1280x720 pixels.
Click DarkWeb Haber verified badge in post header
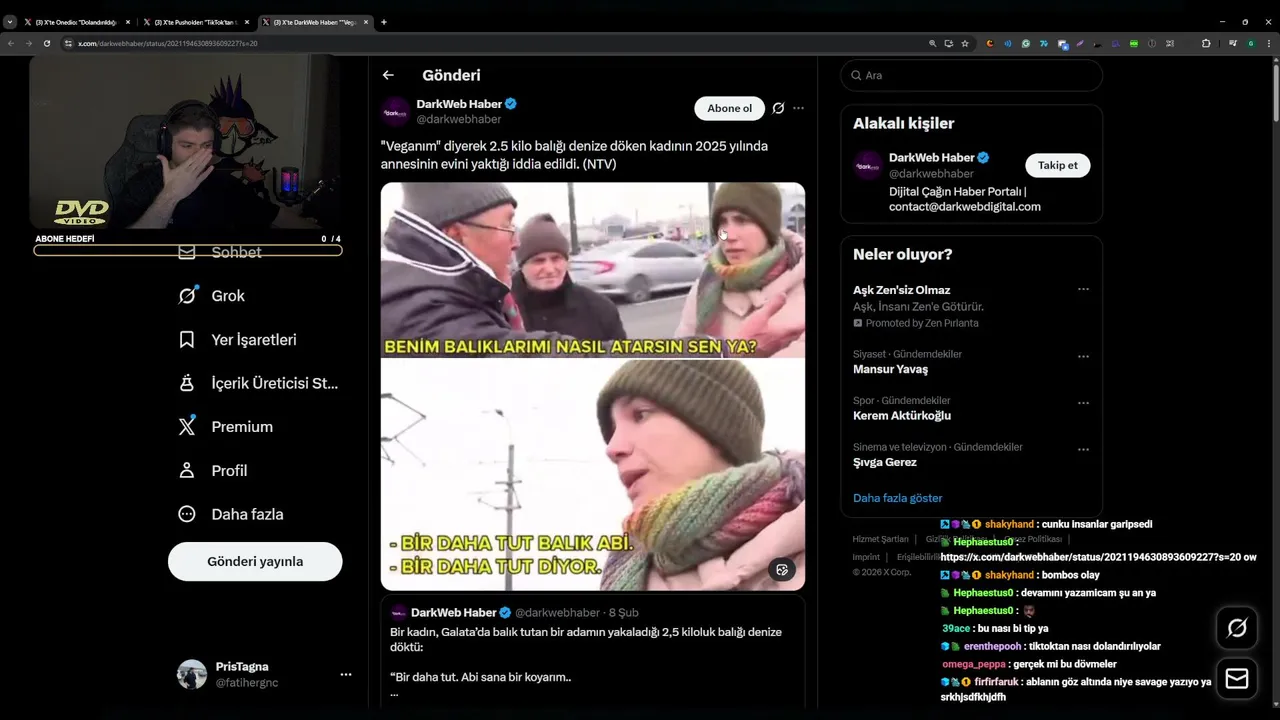pos(511,104)
